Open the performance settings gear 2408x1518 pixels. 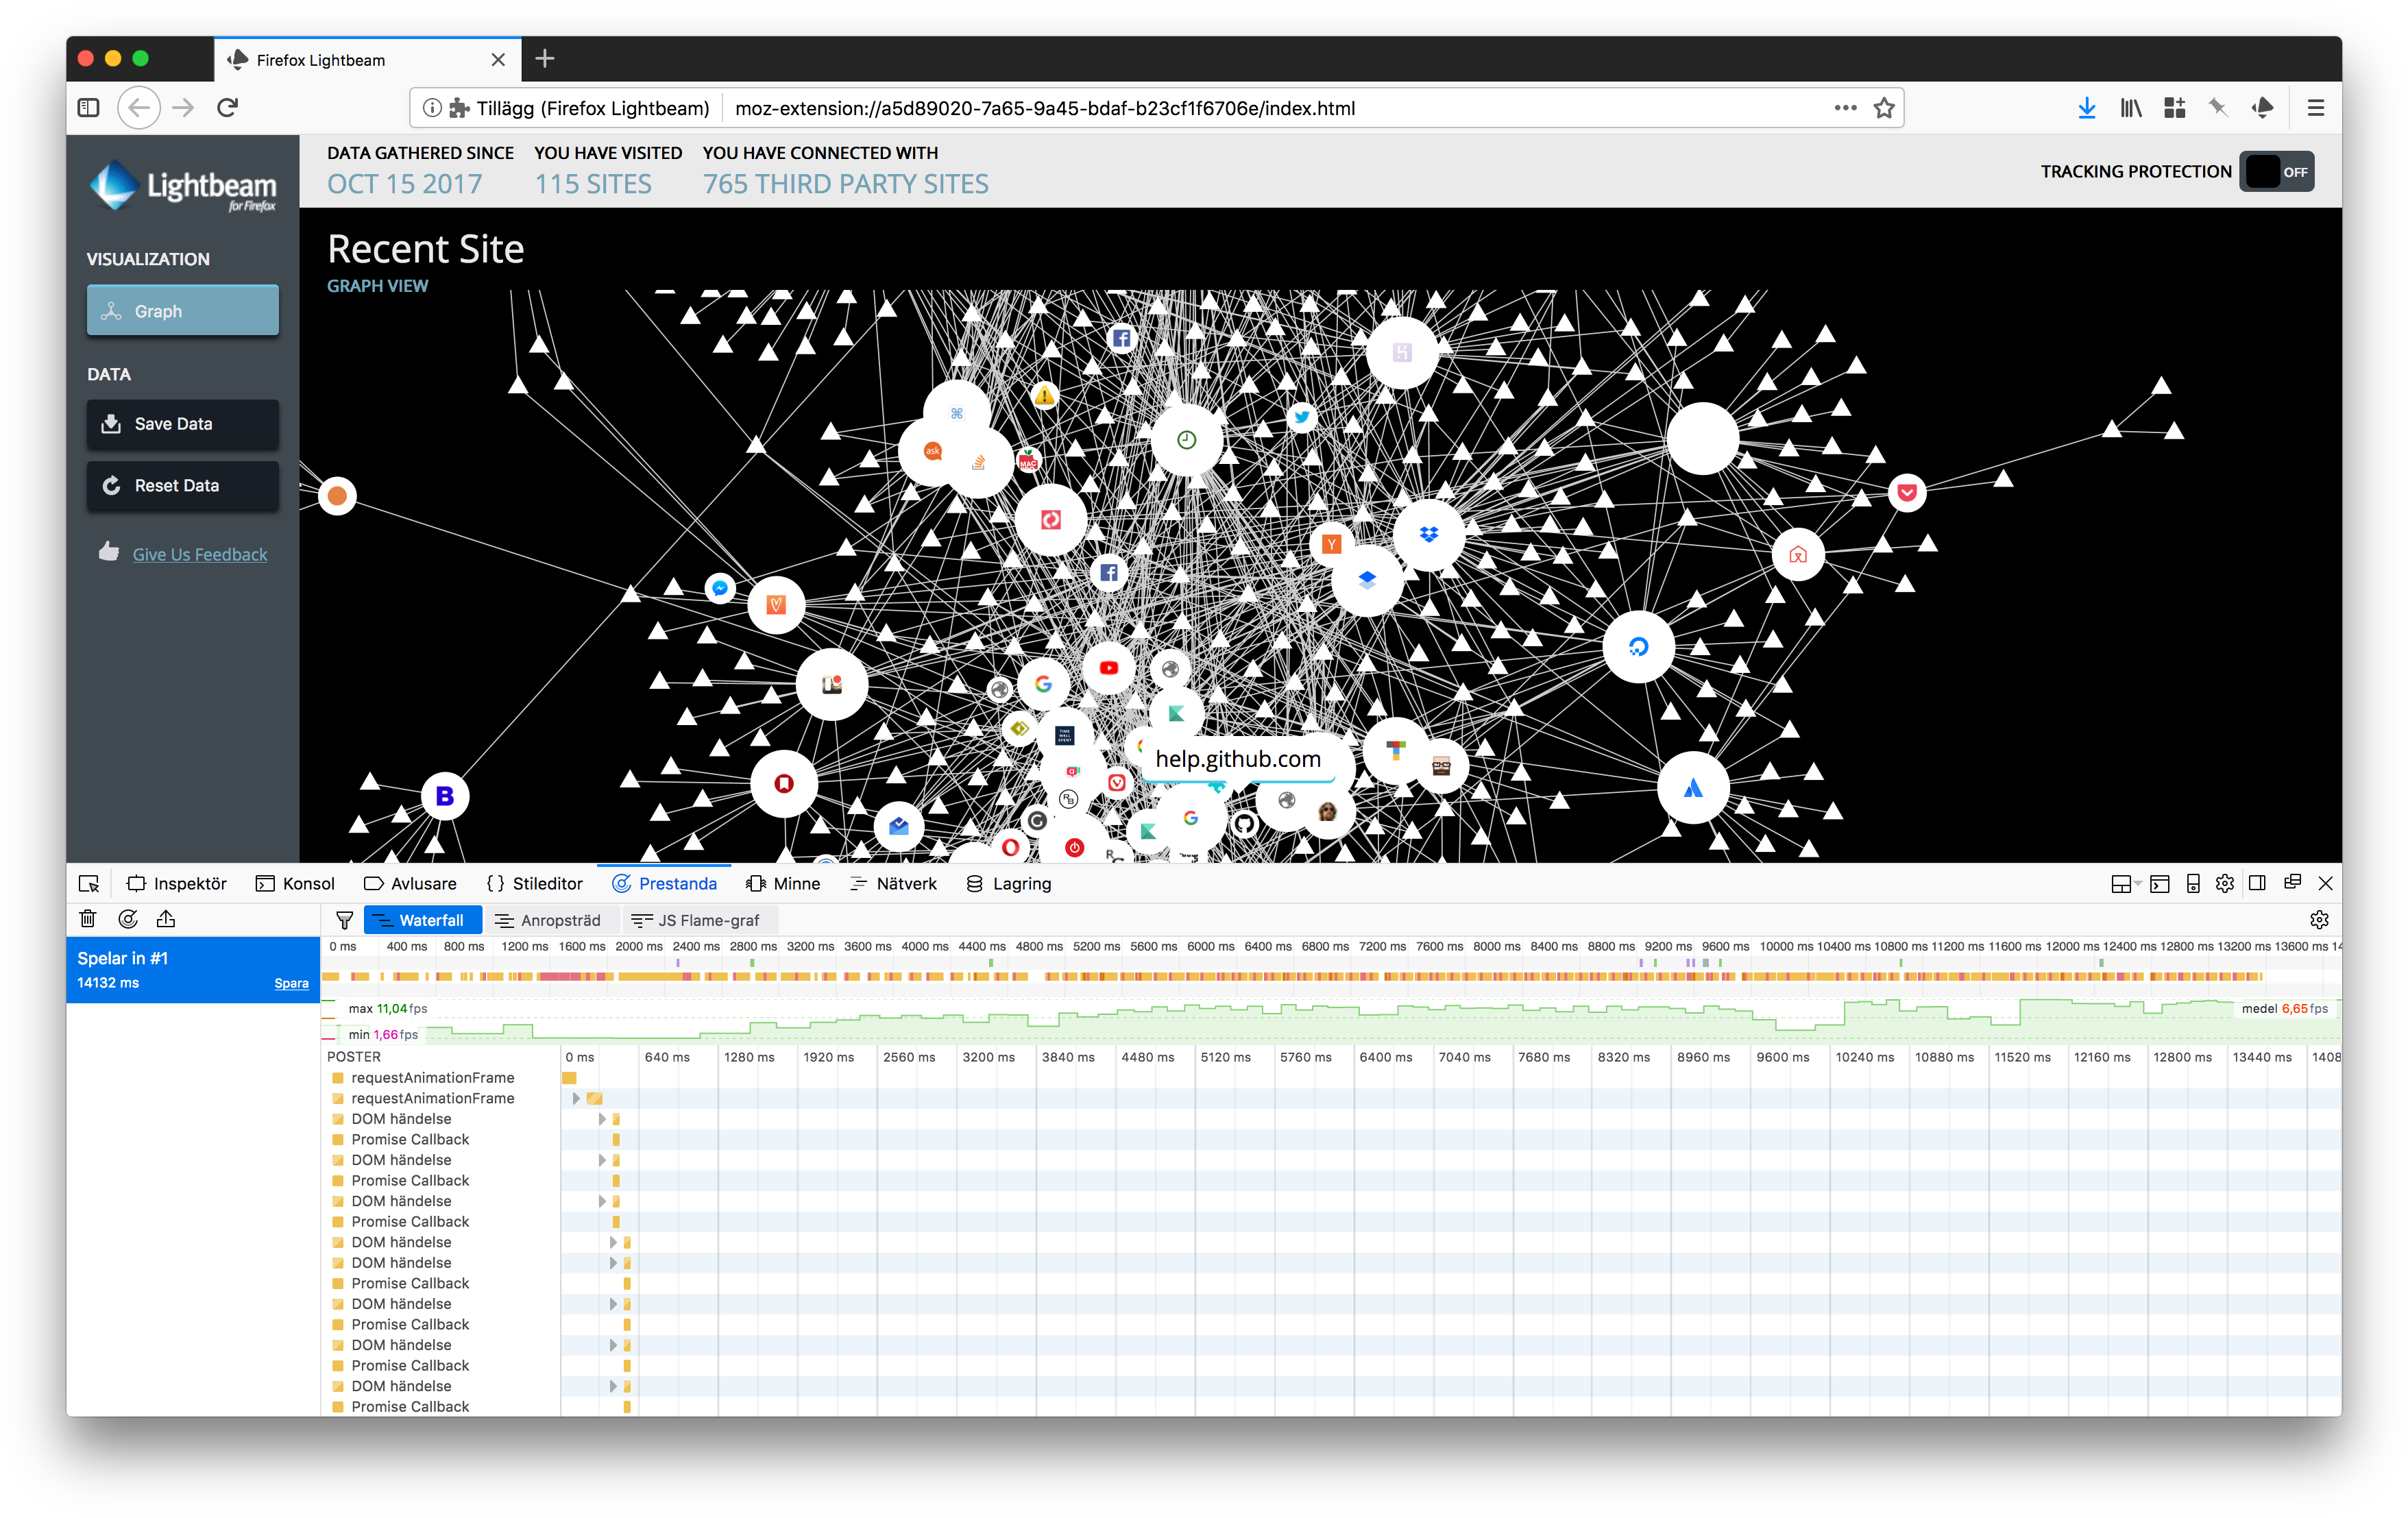pyautogui.click(x=2319, y=919)
